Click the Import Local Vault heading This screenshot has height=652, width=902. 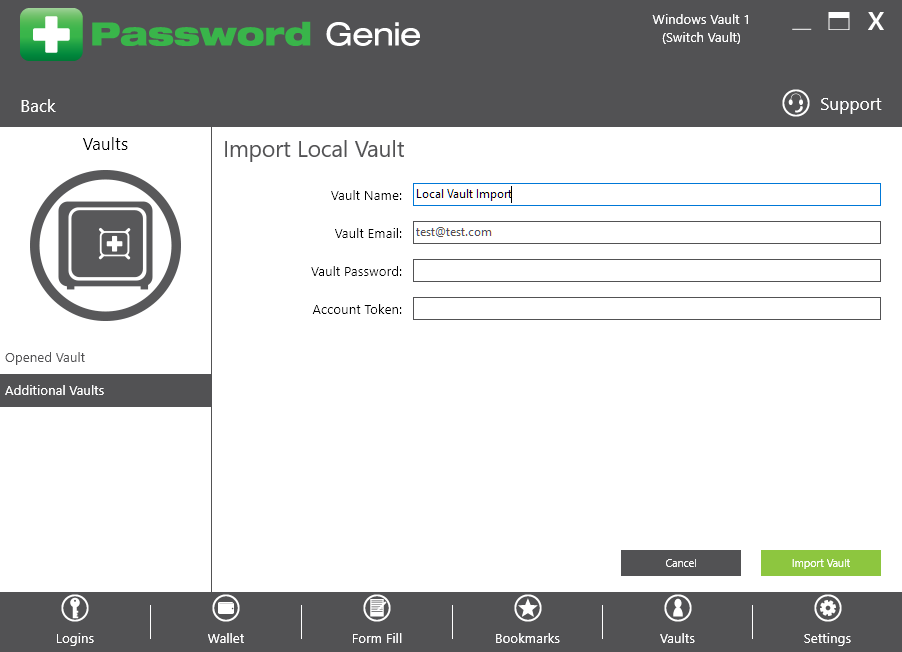pos(314,150)
